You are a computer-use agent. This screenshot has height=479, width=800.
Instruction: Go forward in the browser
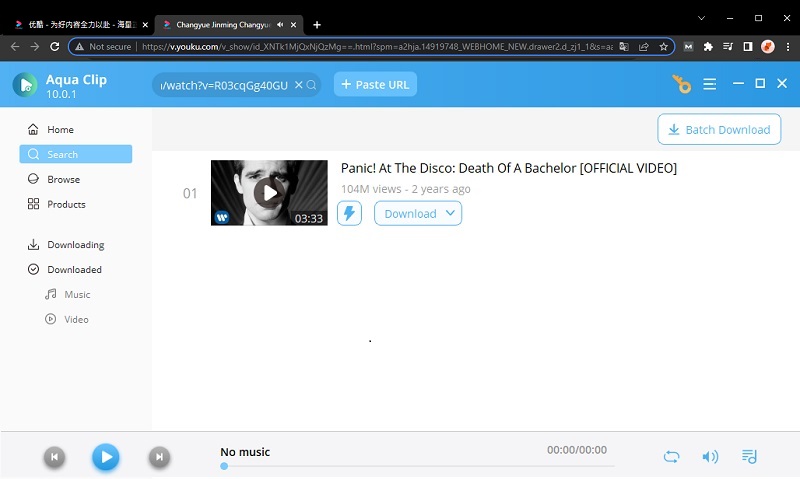[35, 46]
